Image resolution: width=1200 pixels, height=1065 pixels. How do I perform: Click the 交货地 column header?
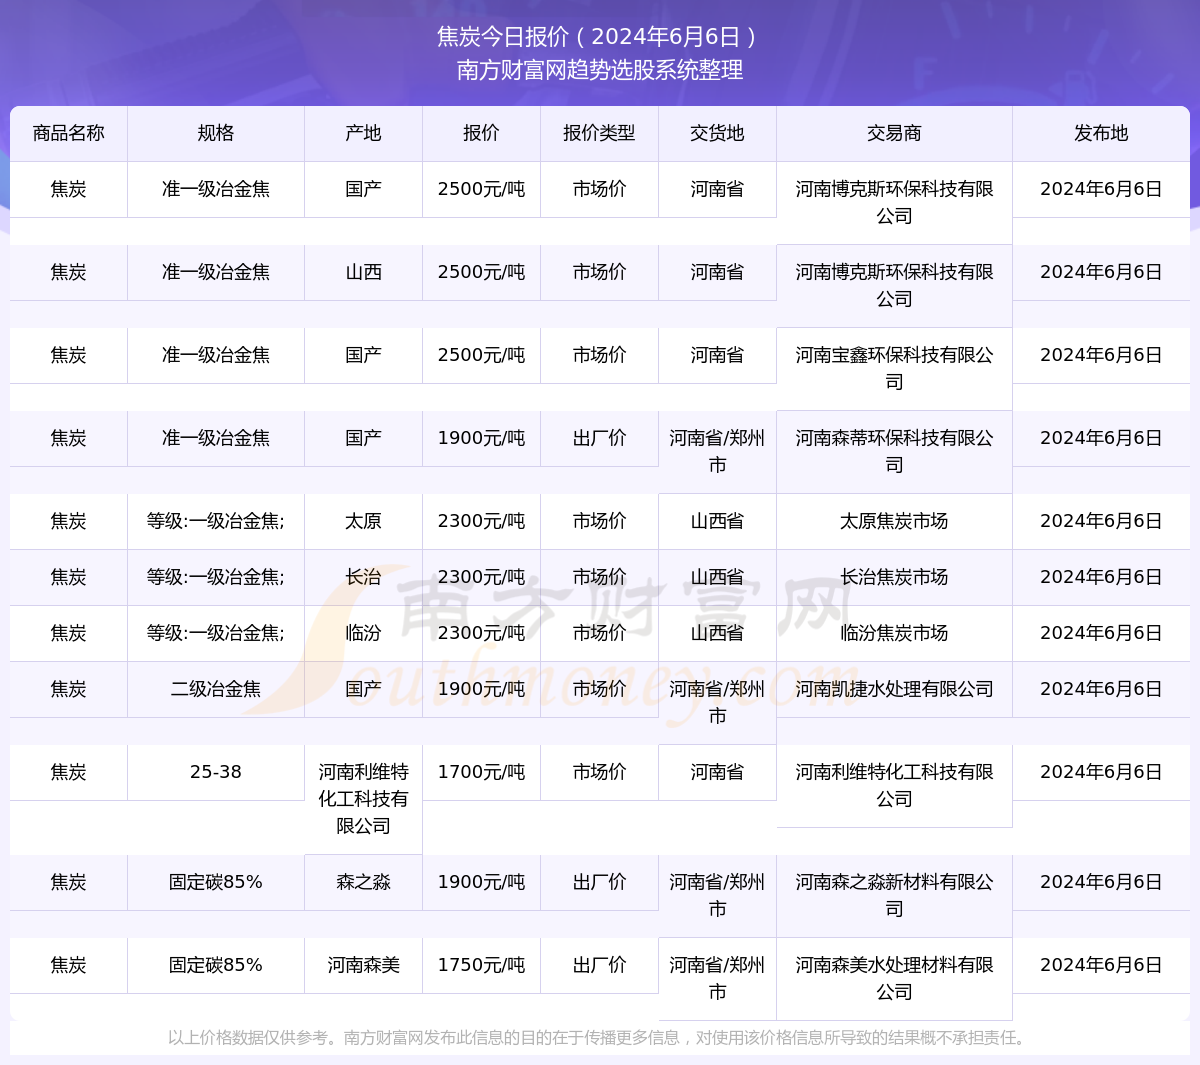(717, 133)
